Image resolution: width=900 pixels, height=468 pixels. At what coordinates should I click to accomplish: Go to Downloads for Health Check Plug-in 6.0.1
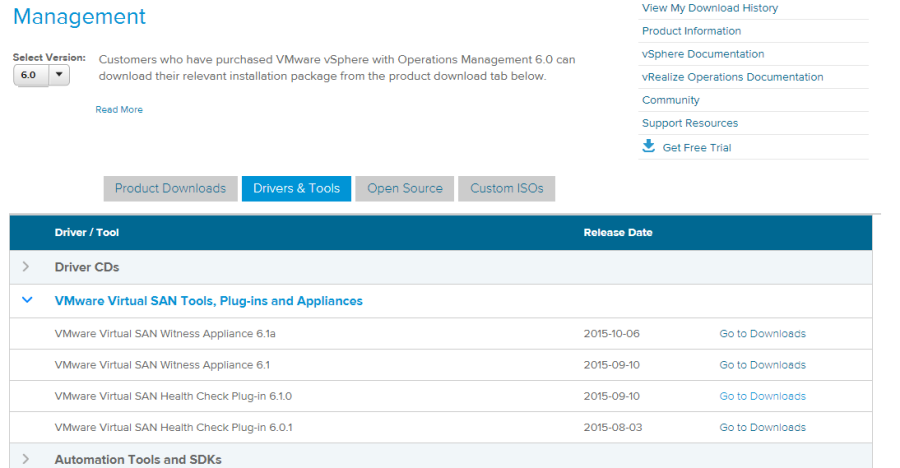762,427
